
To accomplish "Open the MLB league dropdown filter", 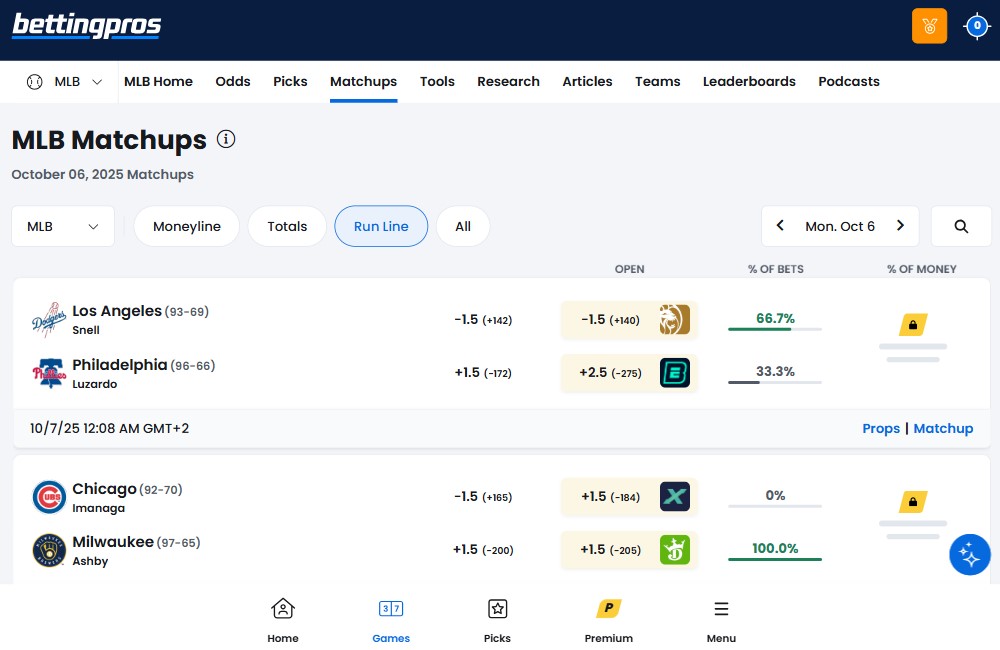I will (63, 226).
